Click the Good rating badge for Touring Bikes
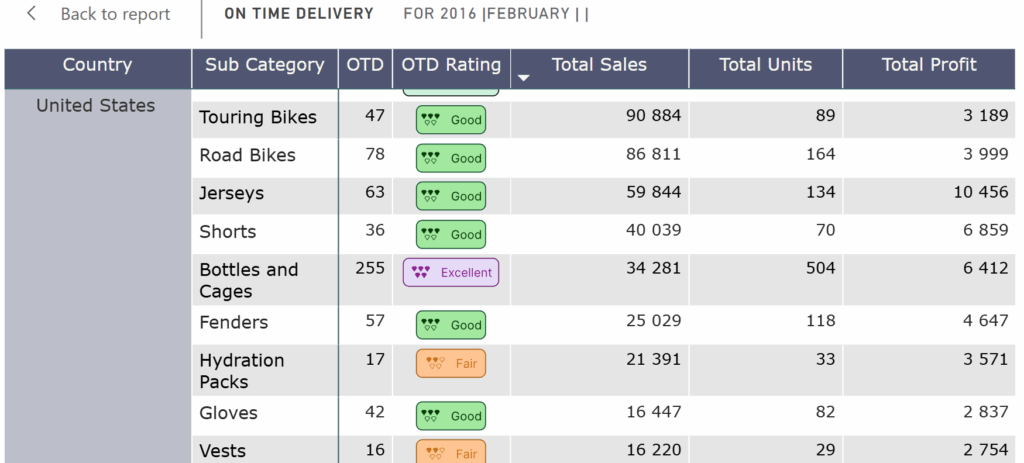Image resolution: width=1024 pixels, height=463 pixels. point(451,120)
